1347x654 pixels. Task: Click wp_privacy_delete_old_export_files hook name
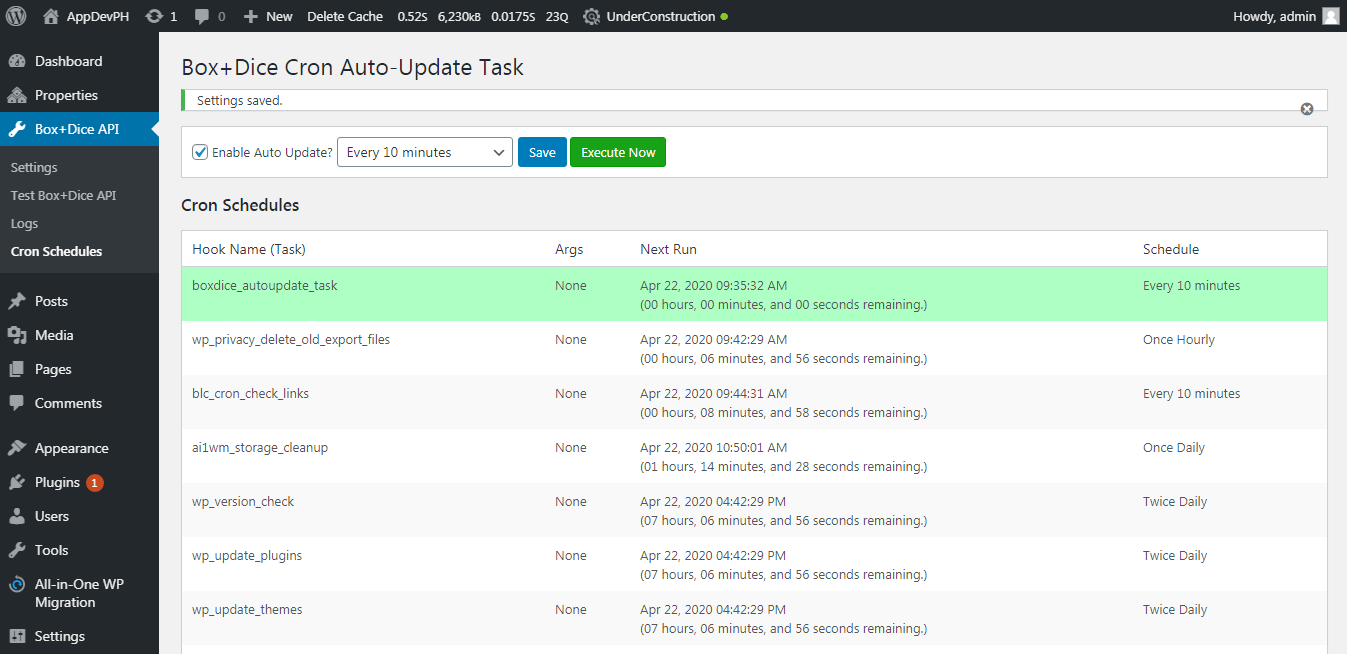(x=291, y=339)
